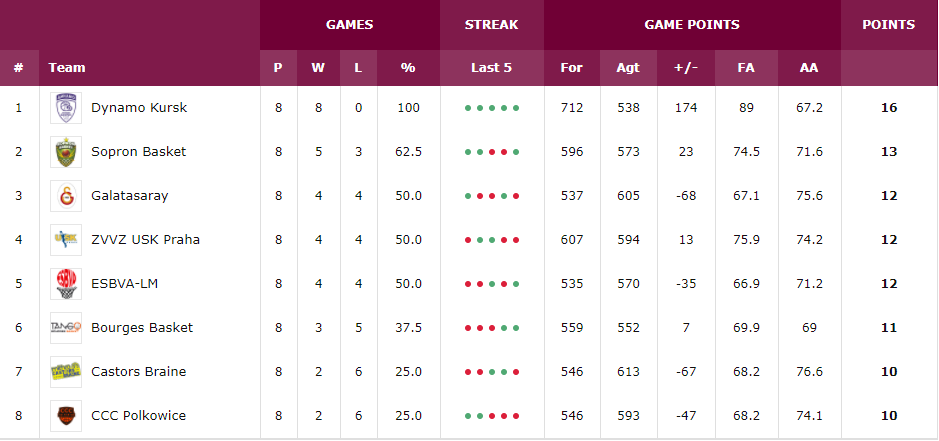Click the Last 5 streak header
This screenshot has width=939, height=441.
492,68
